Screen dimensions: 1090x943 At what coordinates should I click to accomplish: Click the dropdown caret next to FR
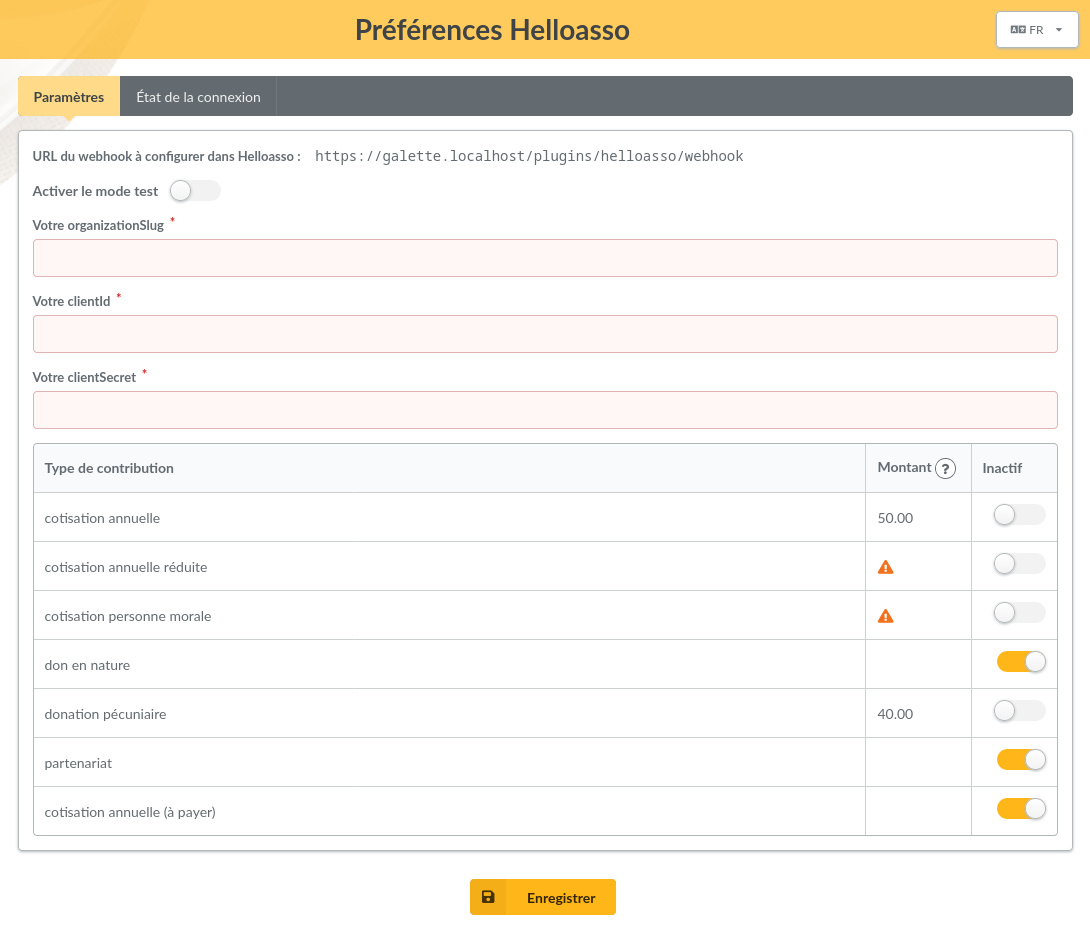(1059, 30)
